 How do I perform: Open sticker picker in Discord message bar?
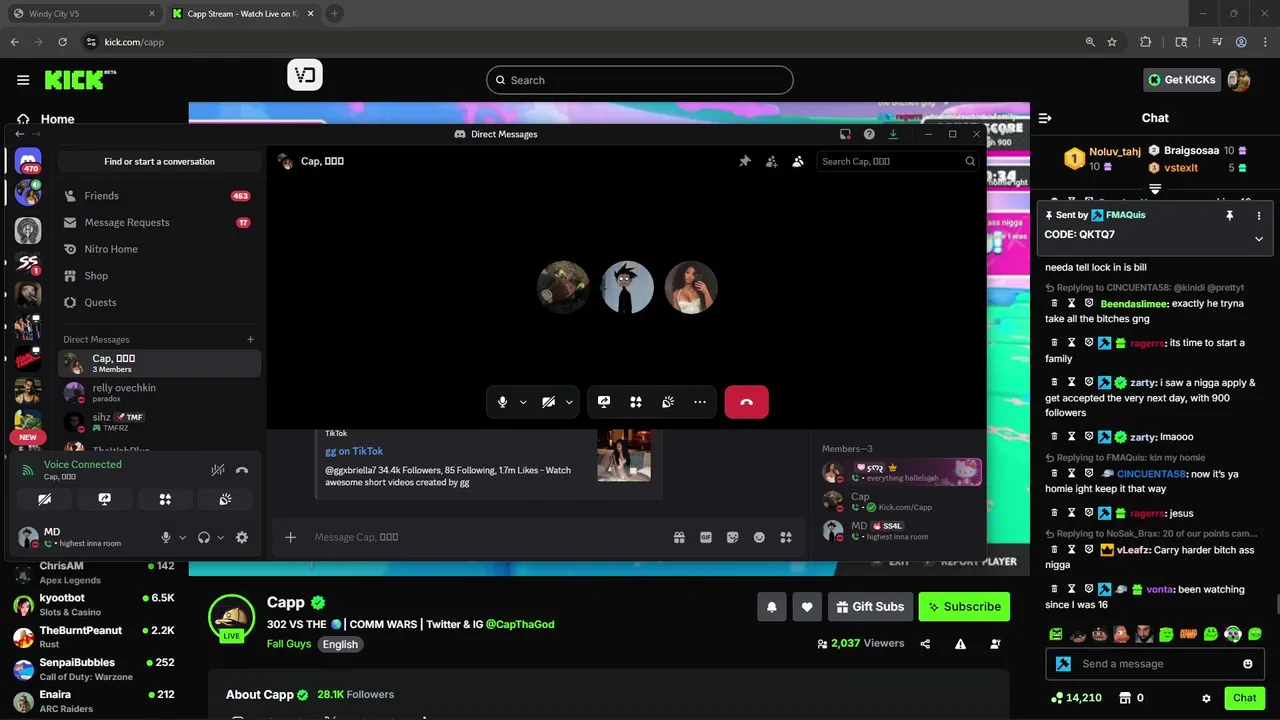click(x=732, y=537)
